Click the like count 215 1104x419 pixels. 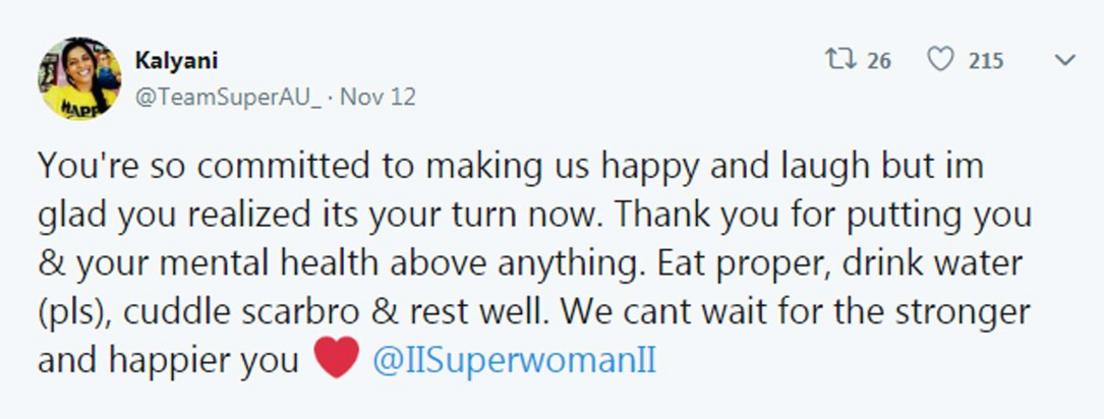986,61
